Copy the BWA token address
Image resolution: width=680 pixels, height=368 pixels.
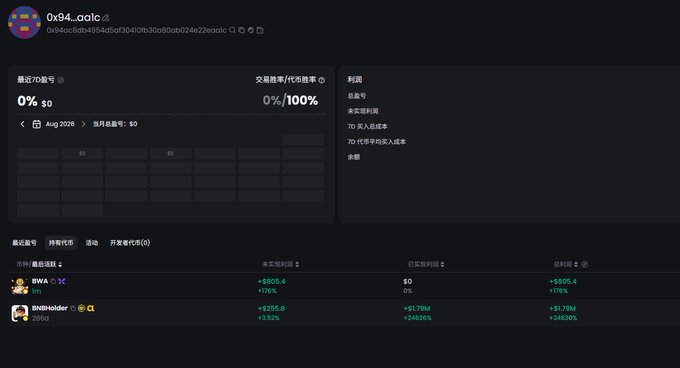tap(53, 281)
